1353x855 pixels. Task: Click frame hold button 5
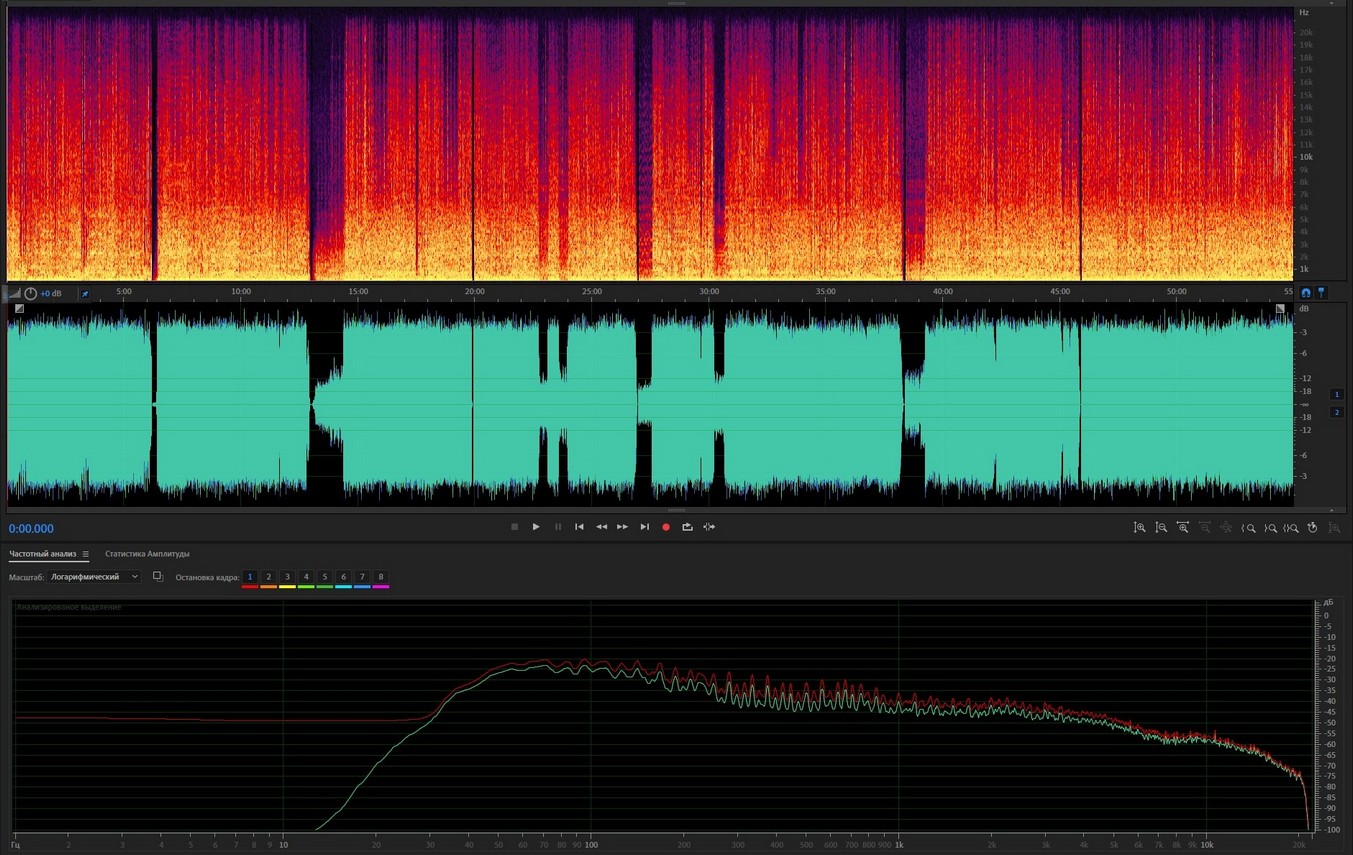pos(324,577)
